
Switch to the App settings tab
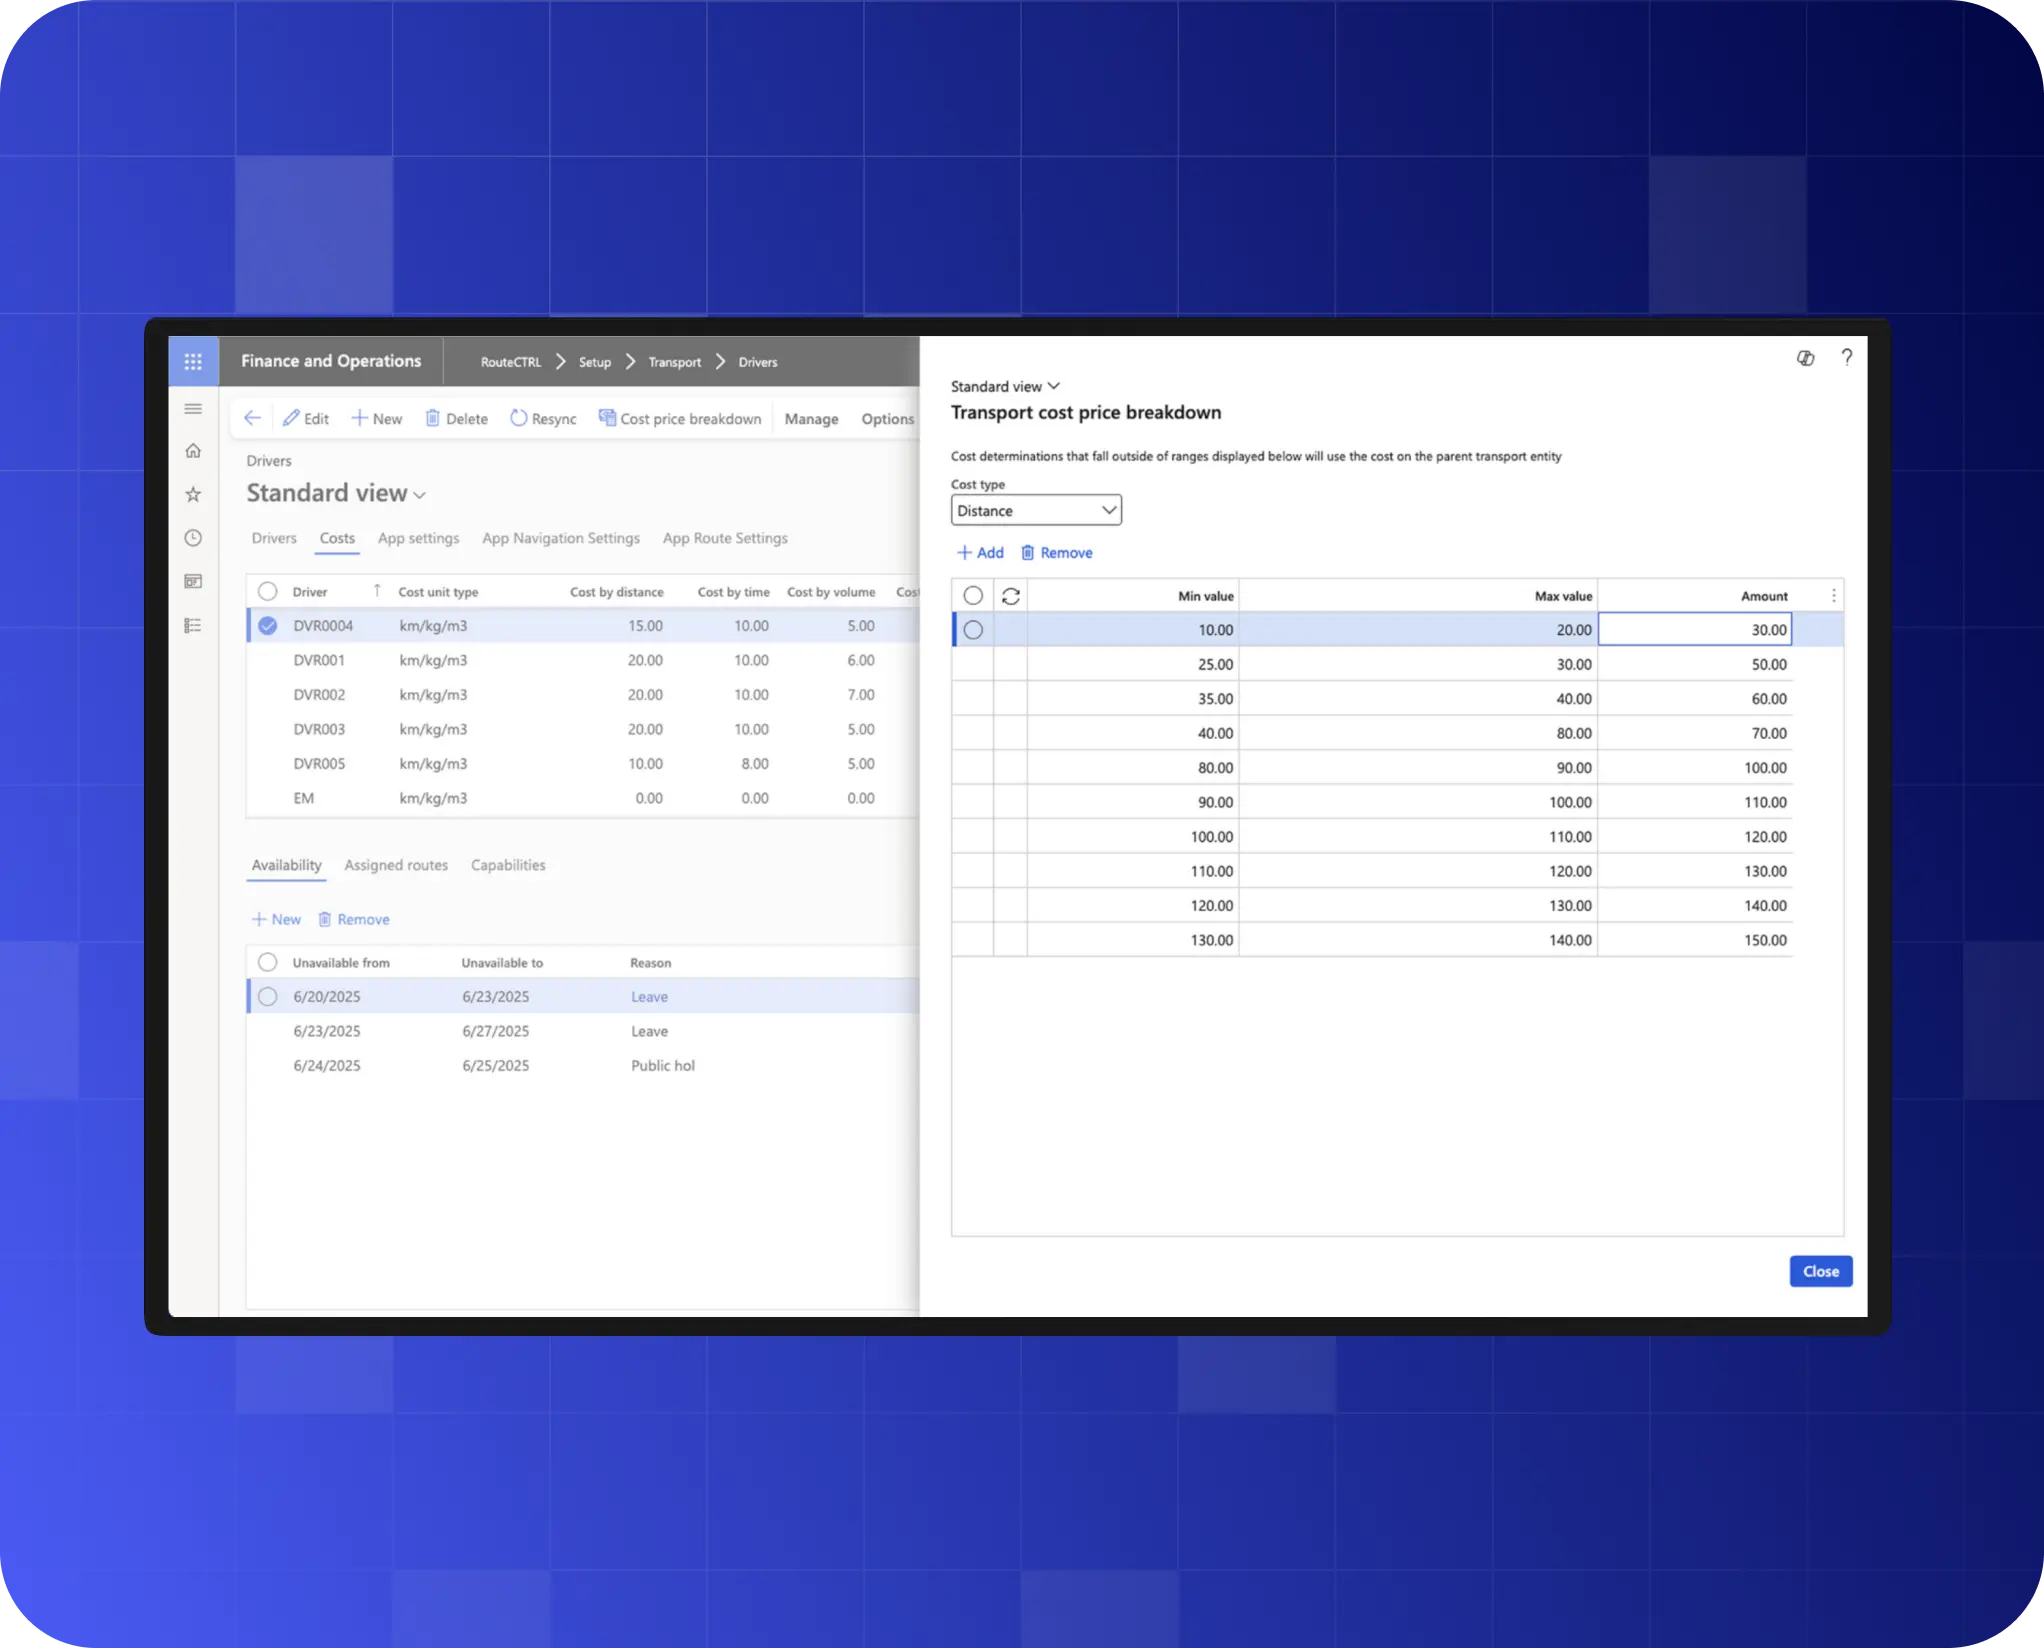[x=418, y=538]
